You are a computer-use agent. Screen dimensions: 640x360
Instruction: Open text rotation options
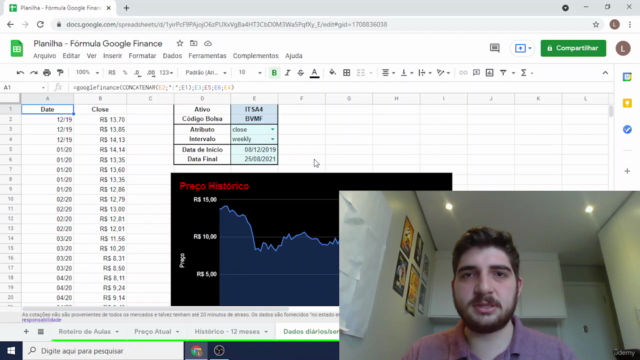(443, 73)
